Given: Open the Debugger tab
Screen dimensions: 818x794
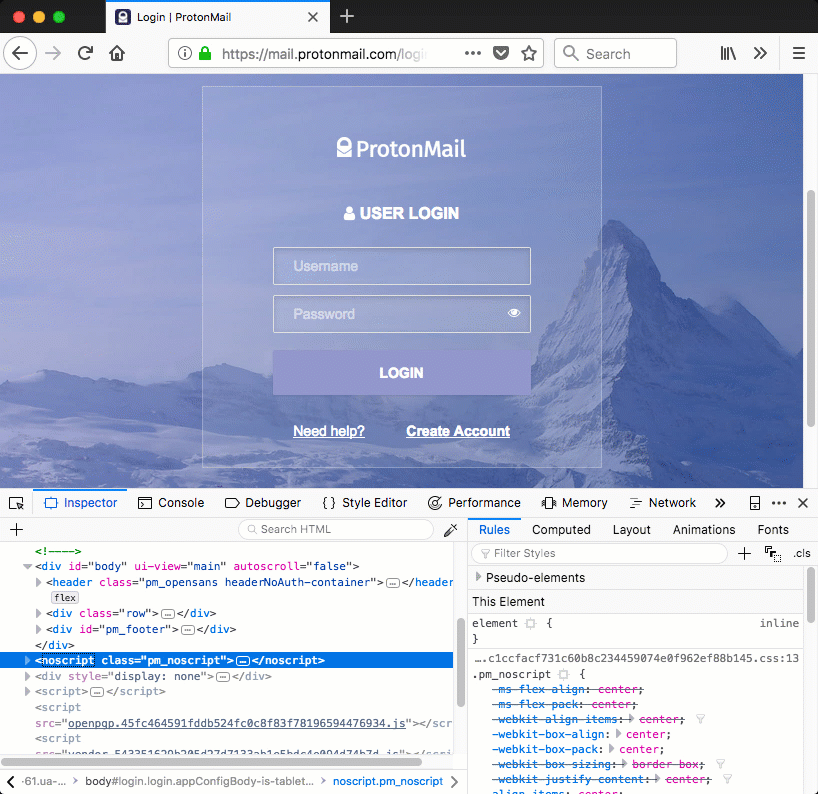Looking at the screenshot, I should coord(263,503).
